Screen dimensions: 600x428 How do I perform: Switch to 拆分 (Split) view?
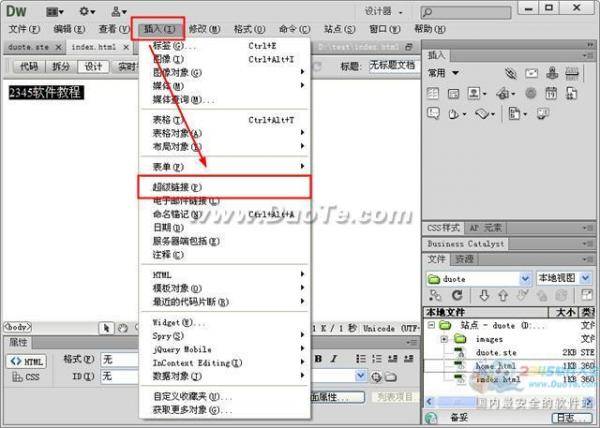tap(61, 66)
